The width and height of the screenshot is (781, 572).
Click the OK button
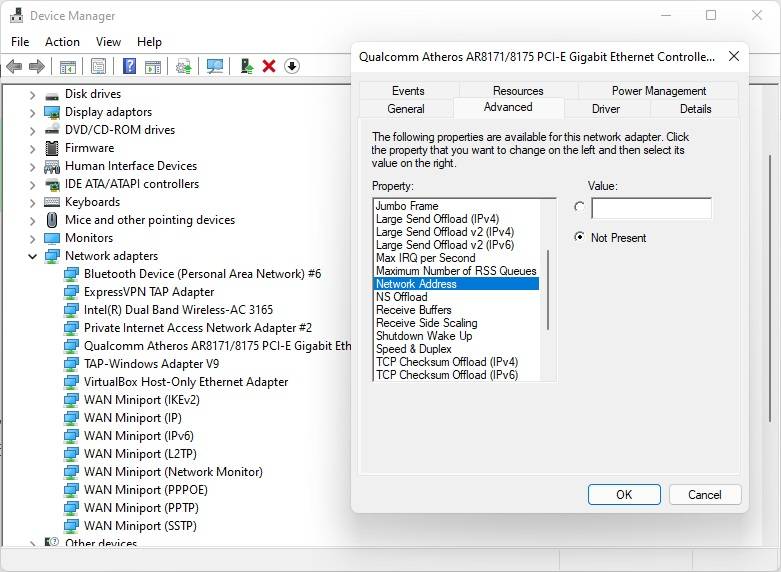(x=624, y=494)
